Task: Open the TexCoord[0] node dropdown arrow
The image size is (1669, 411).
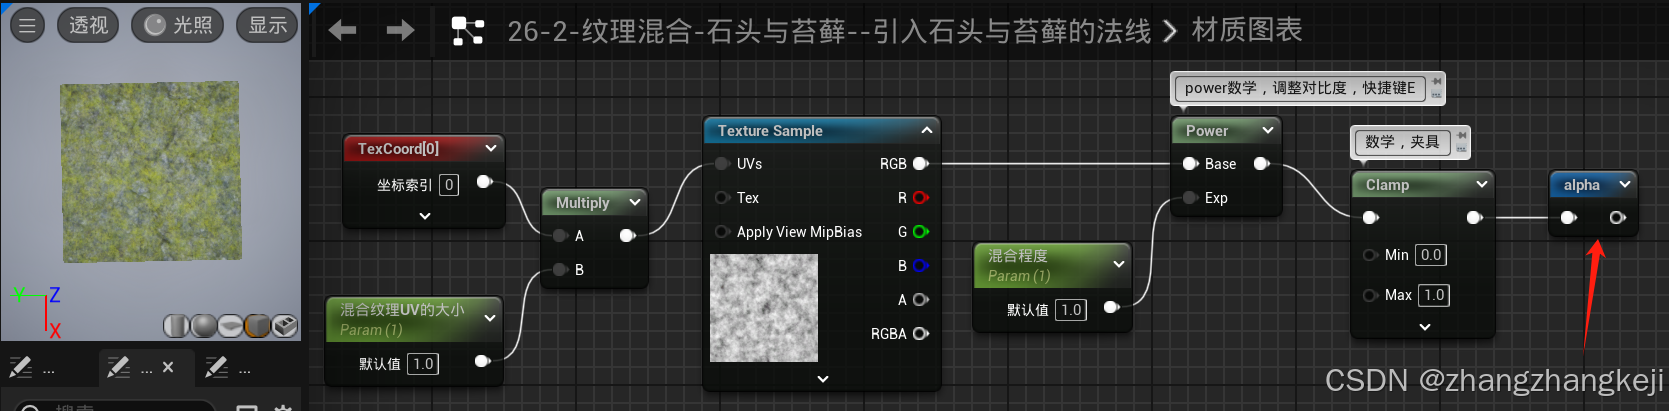Action: [x=491, y=148]
